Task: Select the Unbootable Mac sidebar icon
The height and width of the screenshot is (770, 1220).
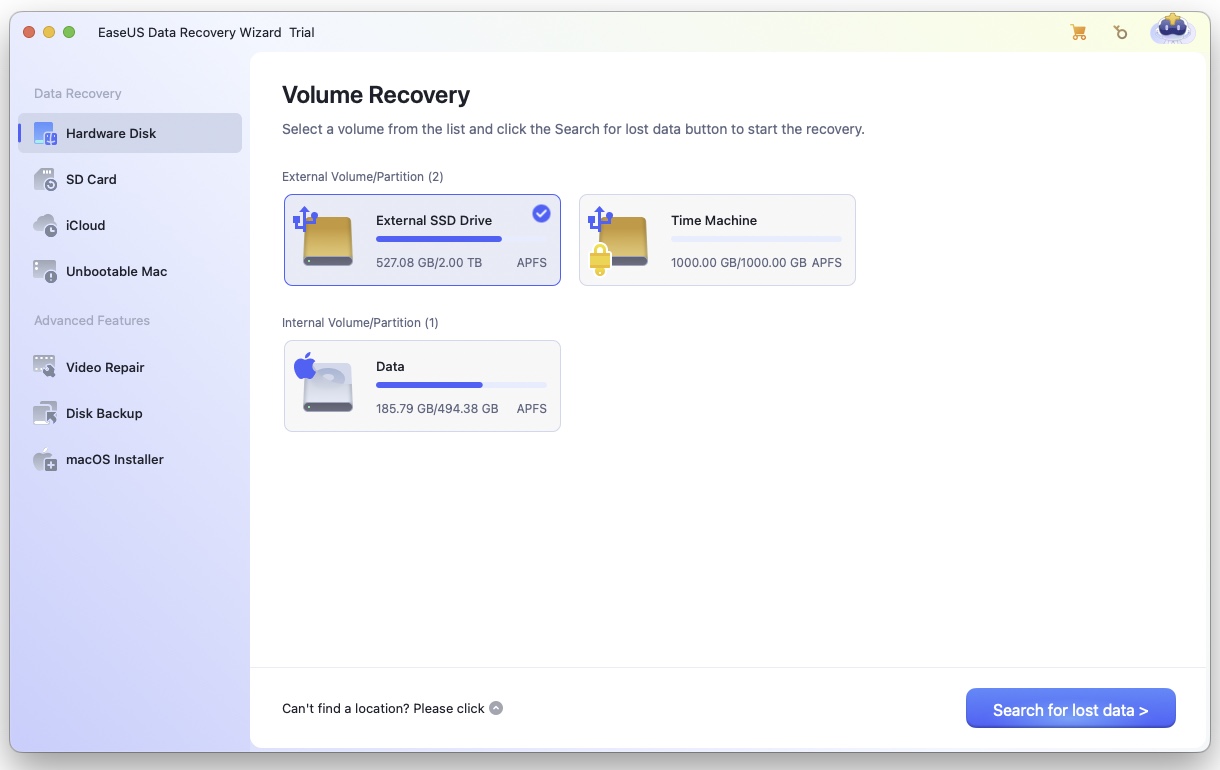Action: pyautogui.click(x=46, y=271)
